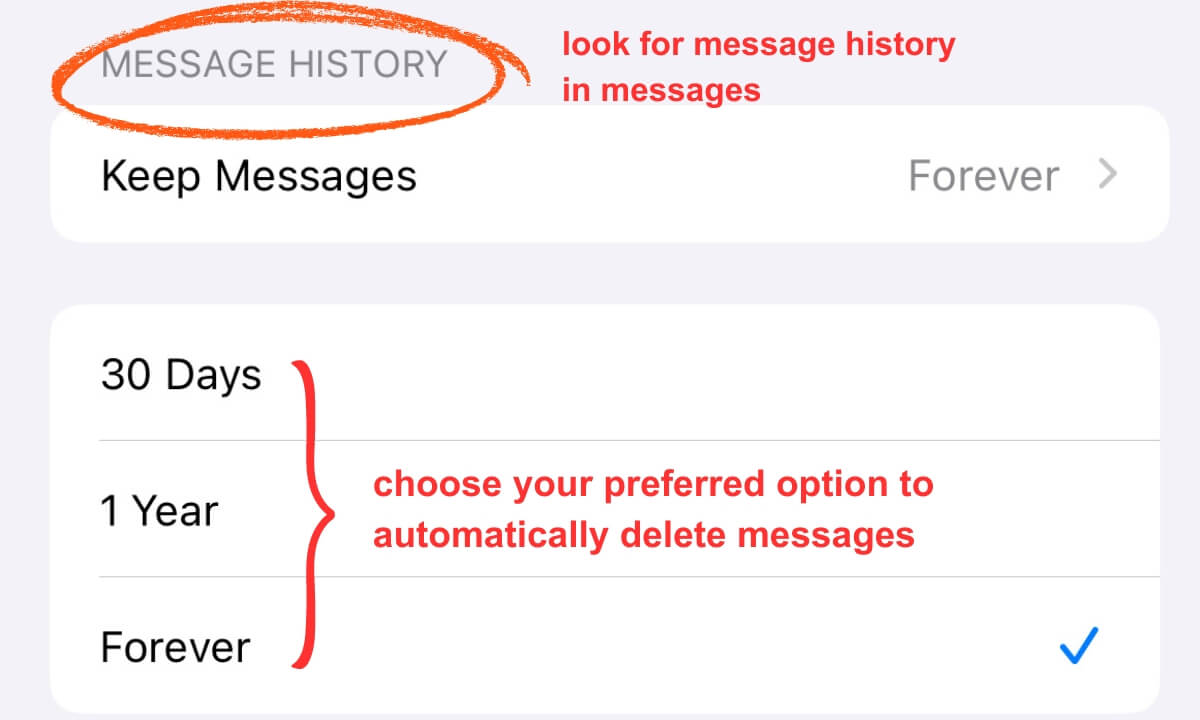
Task: Click the 'in messages' red annotation line
Action: click(661, 91)
